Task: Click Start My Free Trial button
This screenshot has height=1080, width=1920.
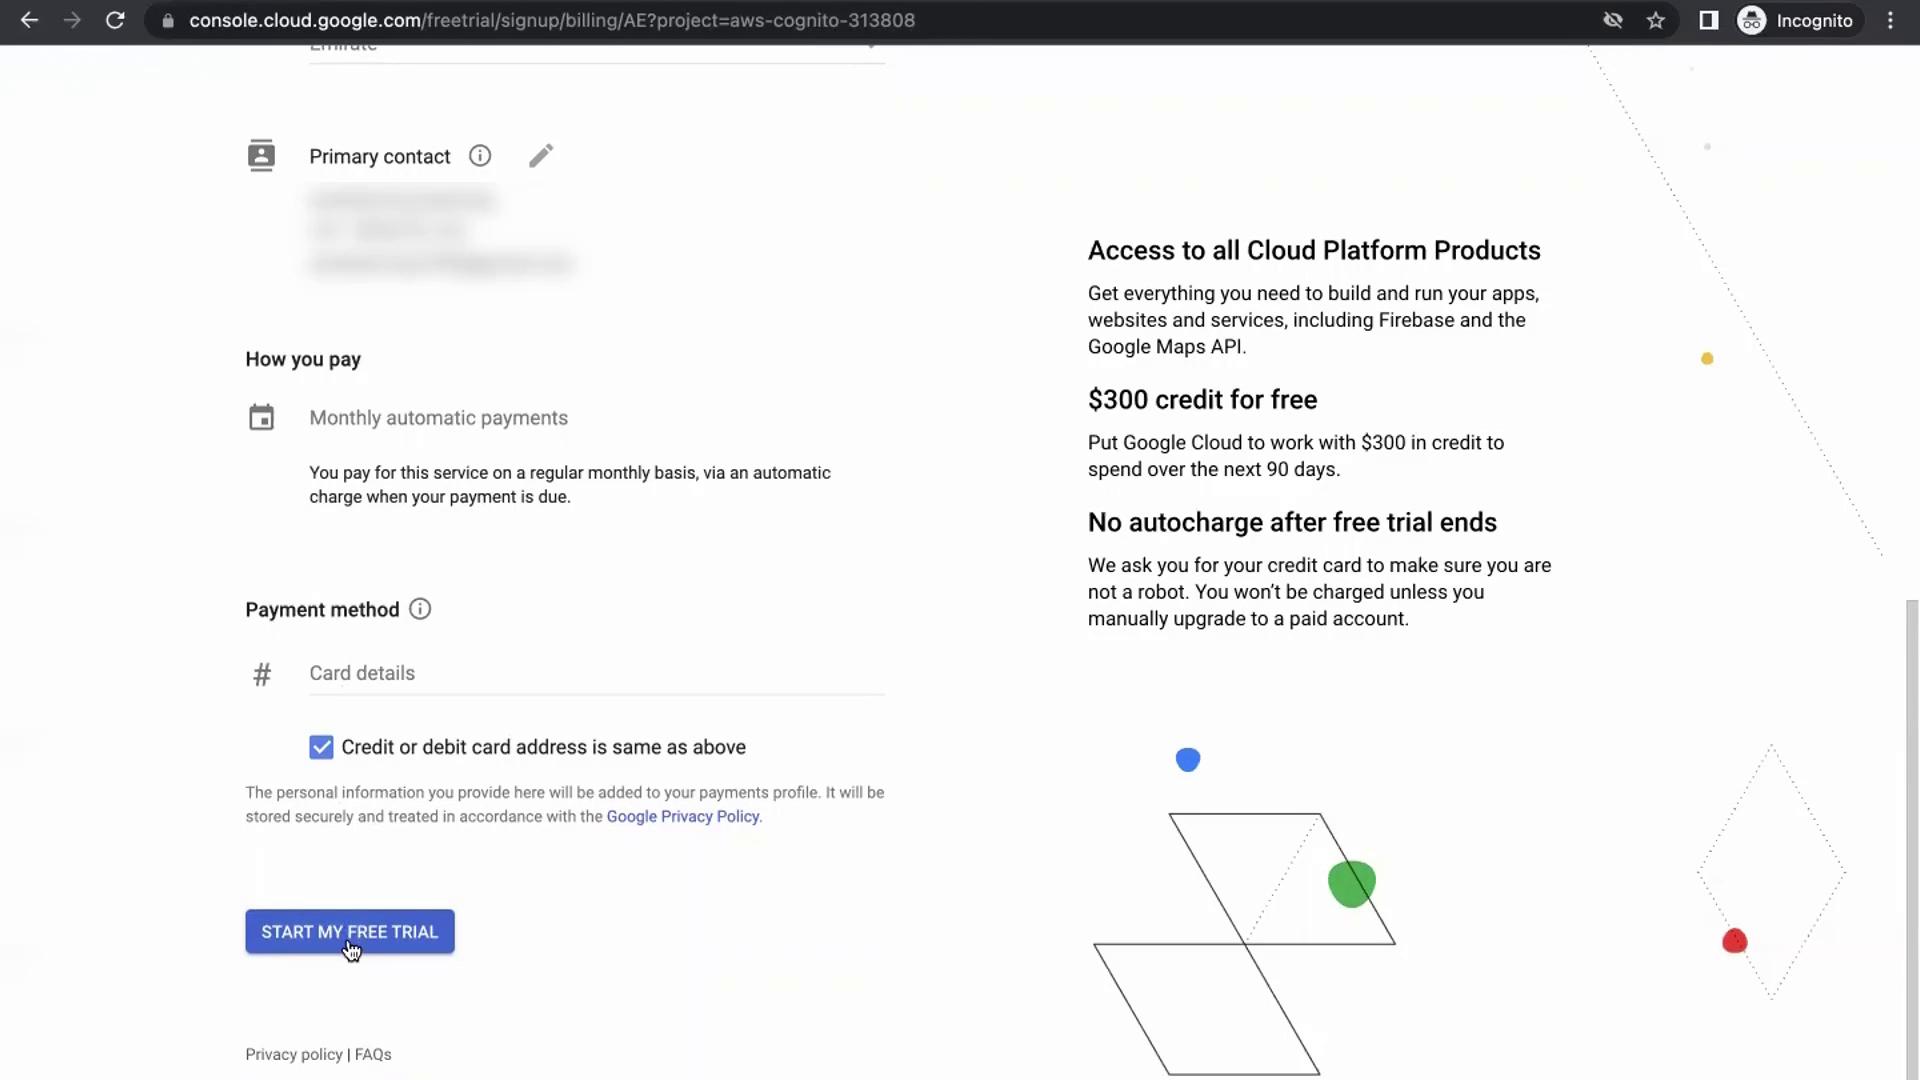Action: tap(349, 931)
